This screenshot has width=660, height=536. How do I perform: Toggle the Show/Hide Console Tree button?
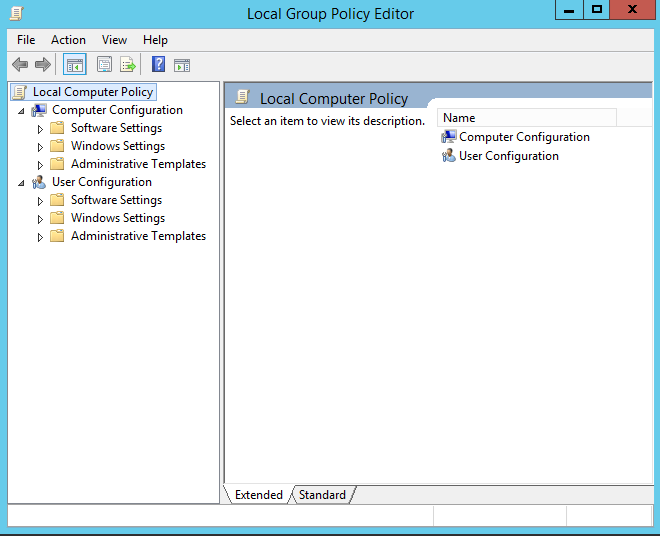[74, 65]
